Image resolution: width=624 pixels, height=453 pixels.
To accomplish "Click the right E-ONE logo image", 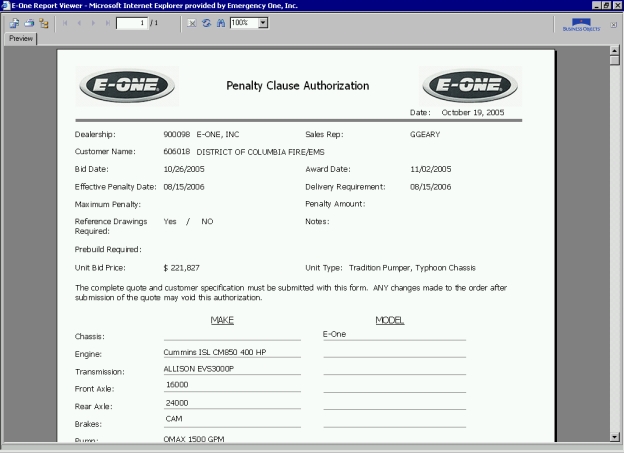I will tap(470, 86).
